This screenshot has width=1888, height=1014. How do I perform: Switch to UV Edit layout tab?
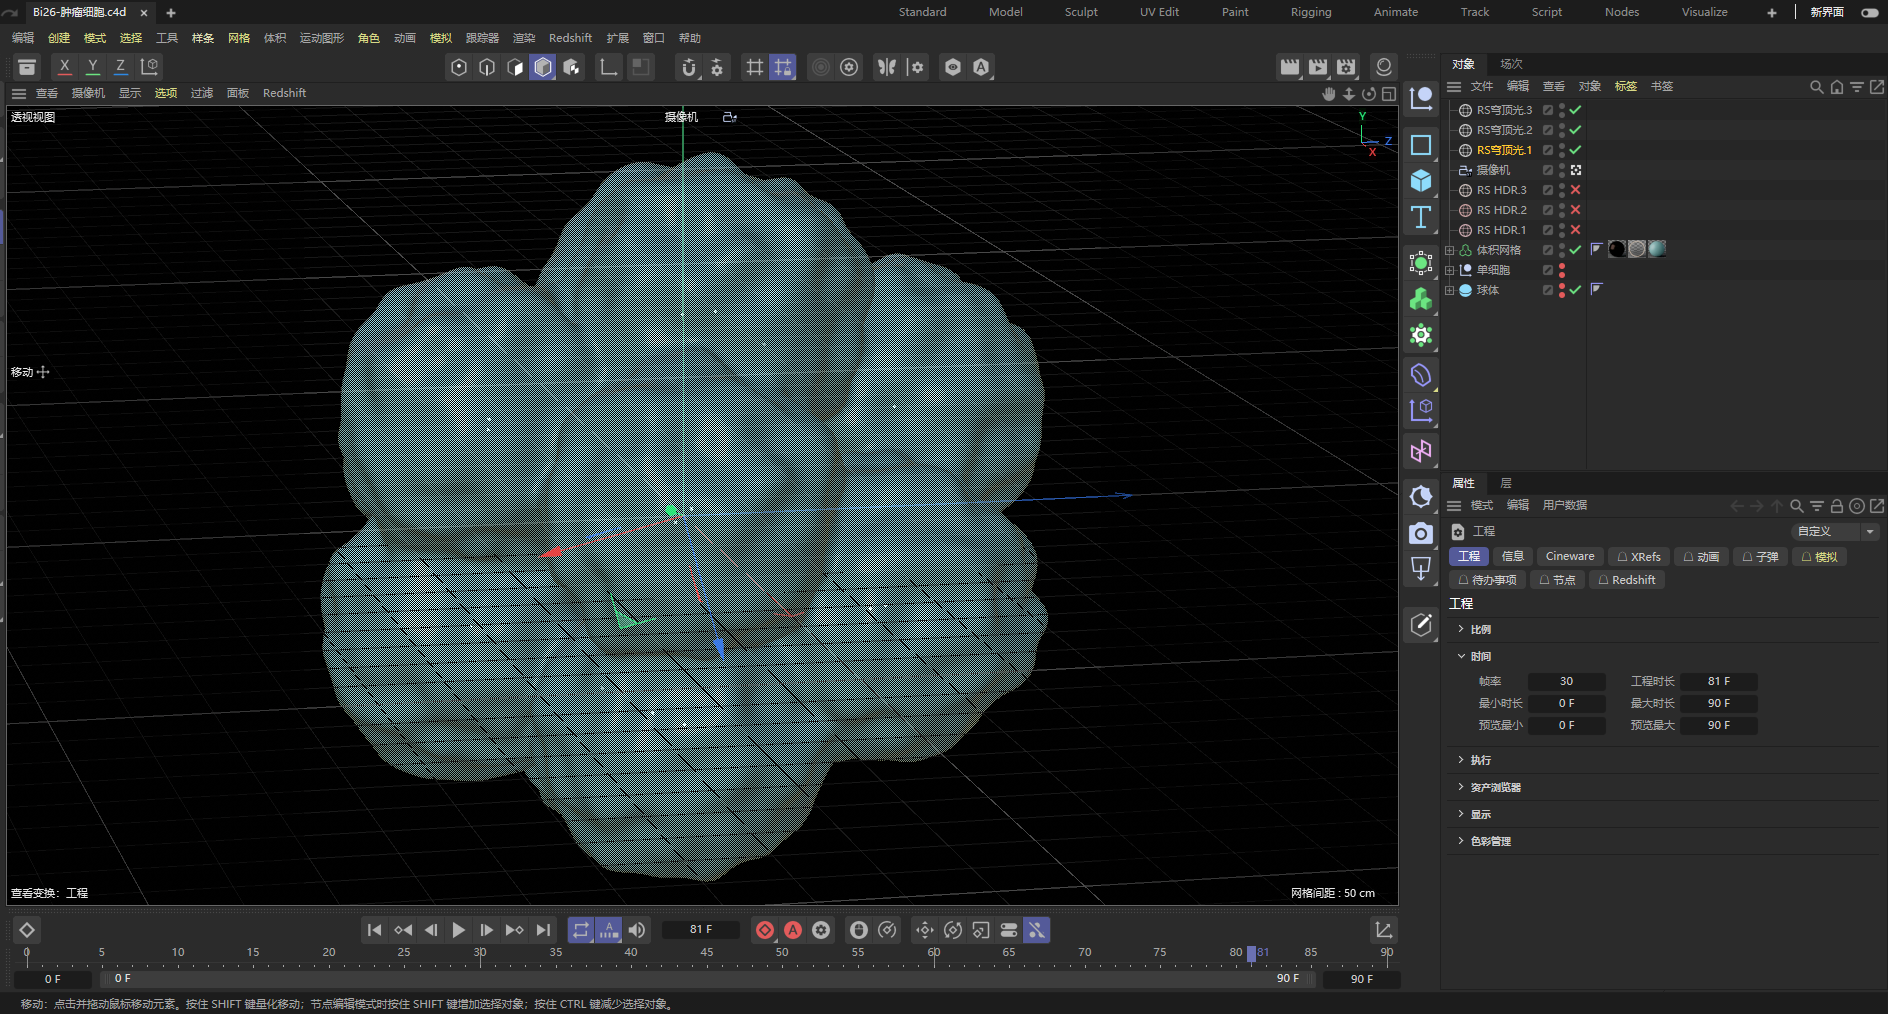coord(1159,12)
